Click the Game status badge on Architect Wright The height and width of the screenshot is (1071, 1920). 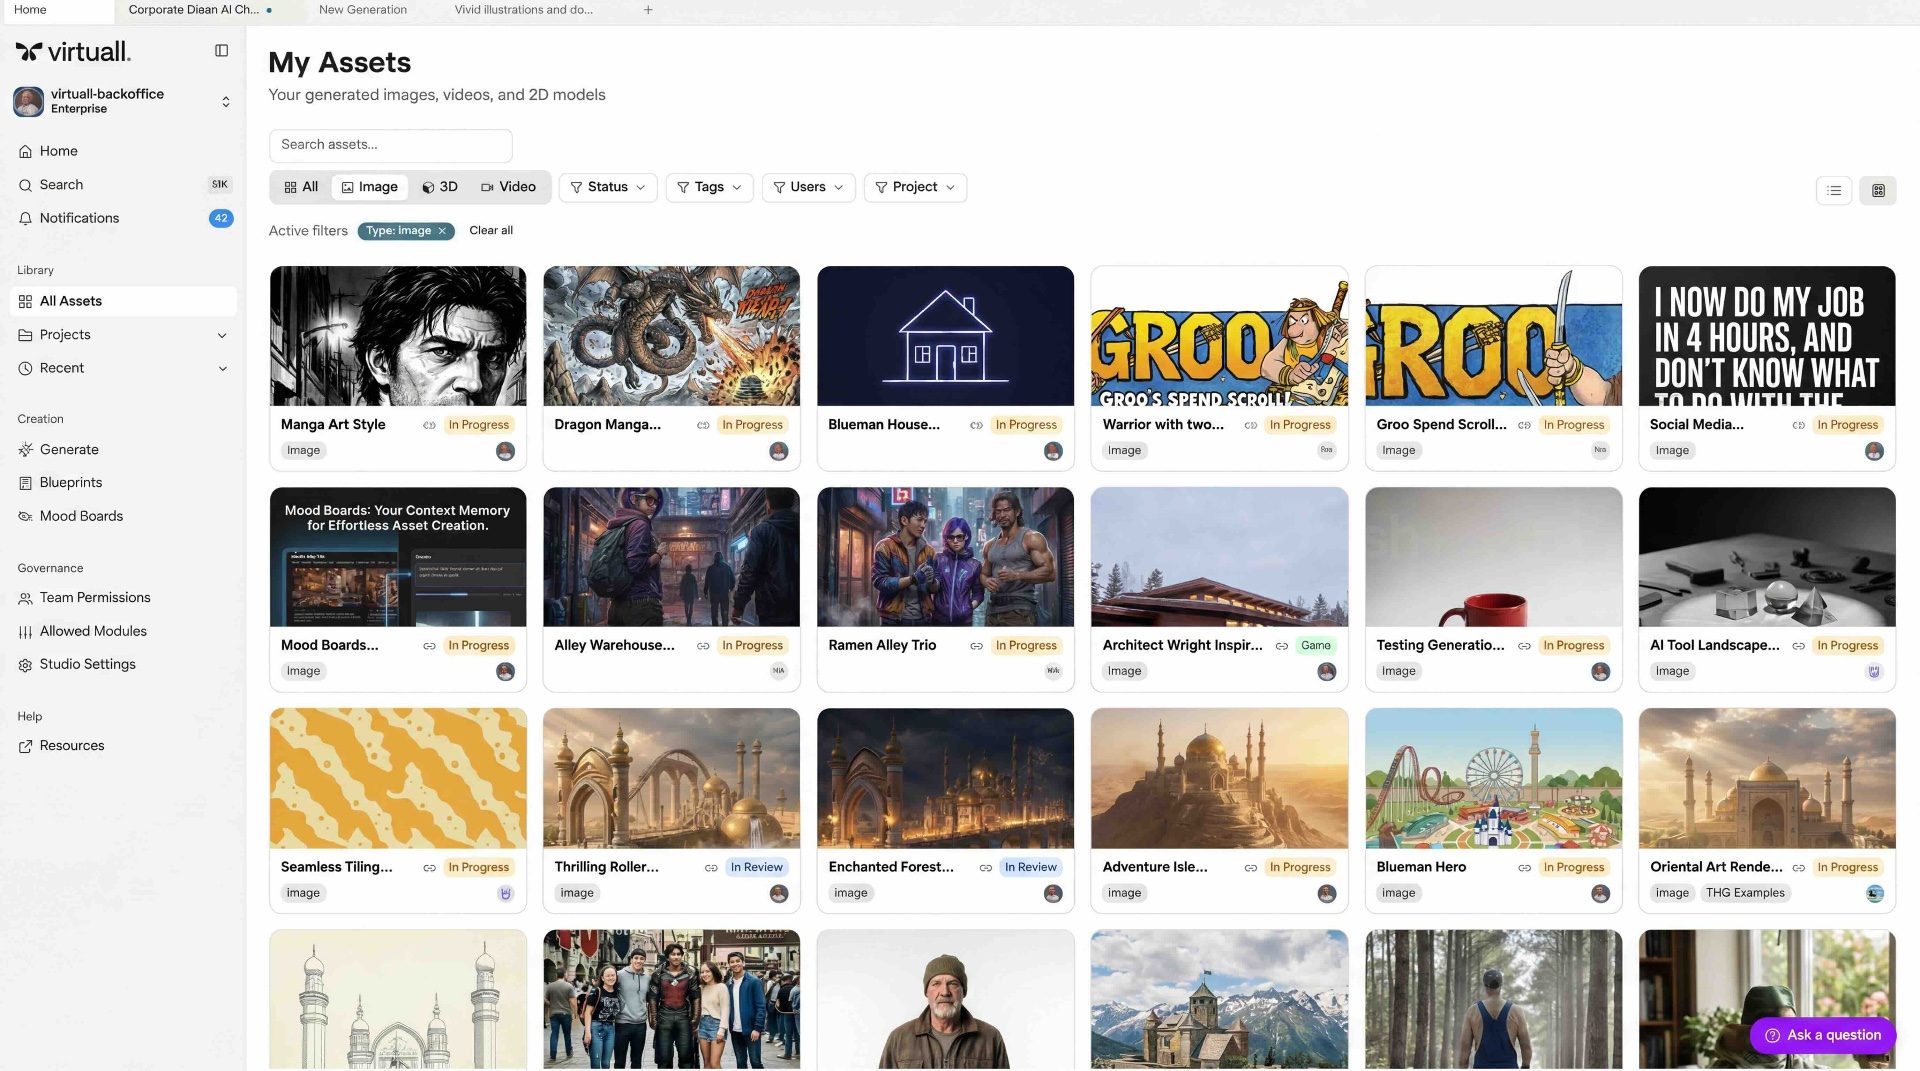1316,646
